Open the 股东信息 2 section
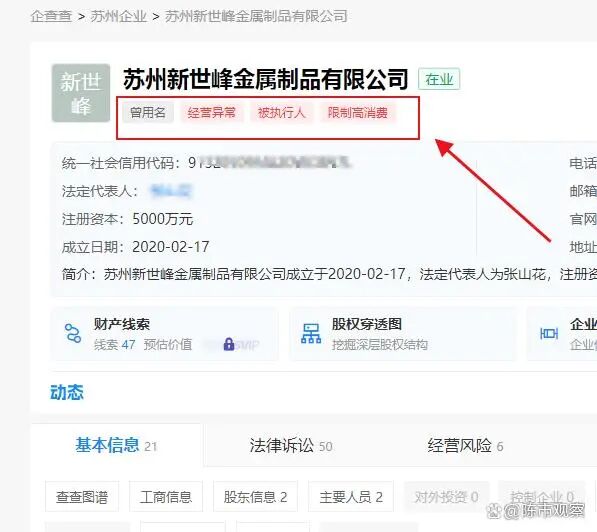597x532 pixels. [255, 497]
